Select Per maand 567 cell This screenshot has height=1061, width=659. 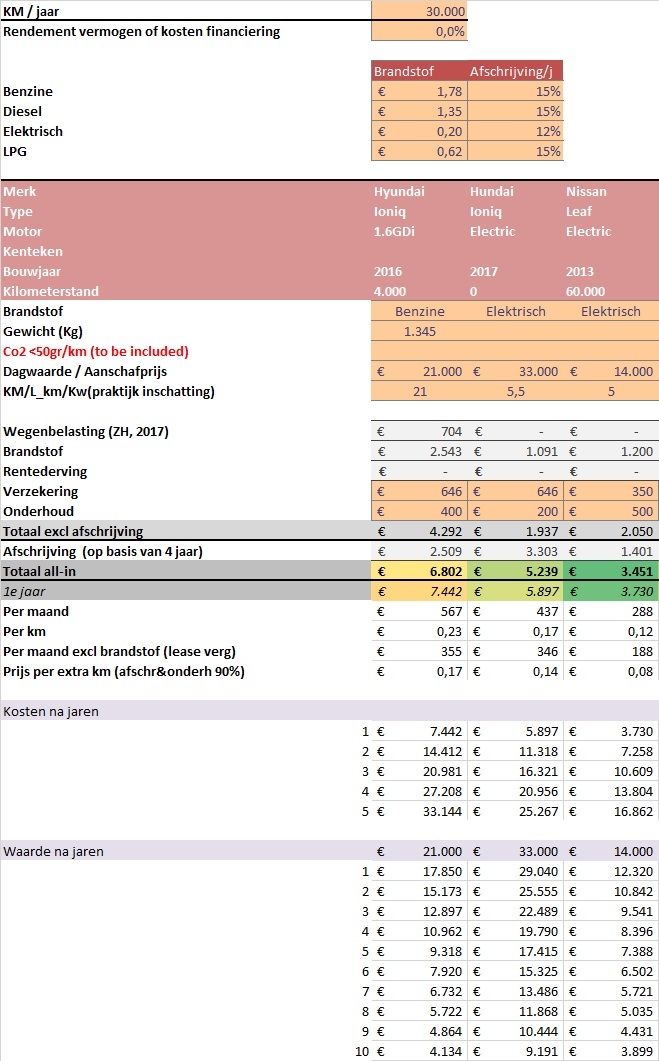point(419,611)
